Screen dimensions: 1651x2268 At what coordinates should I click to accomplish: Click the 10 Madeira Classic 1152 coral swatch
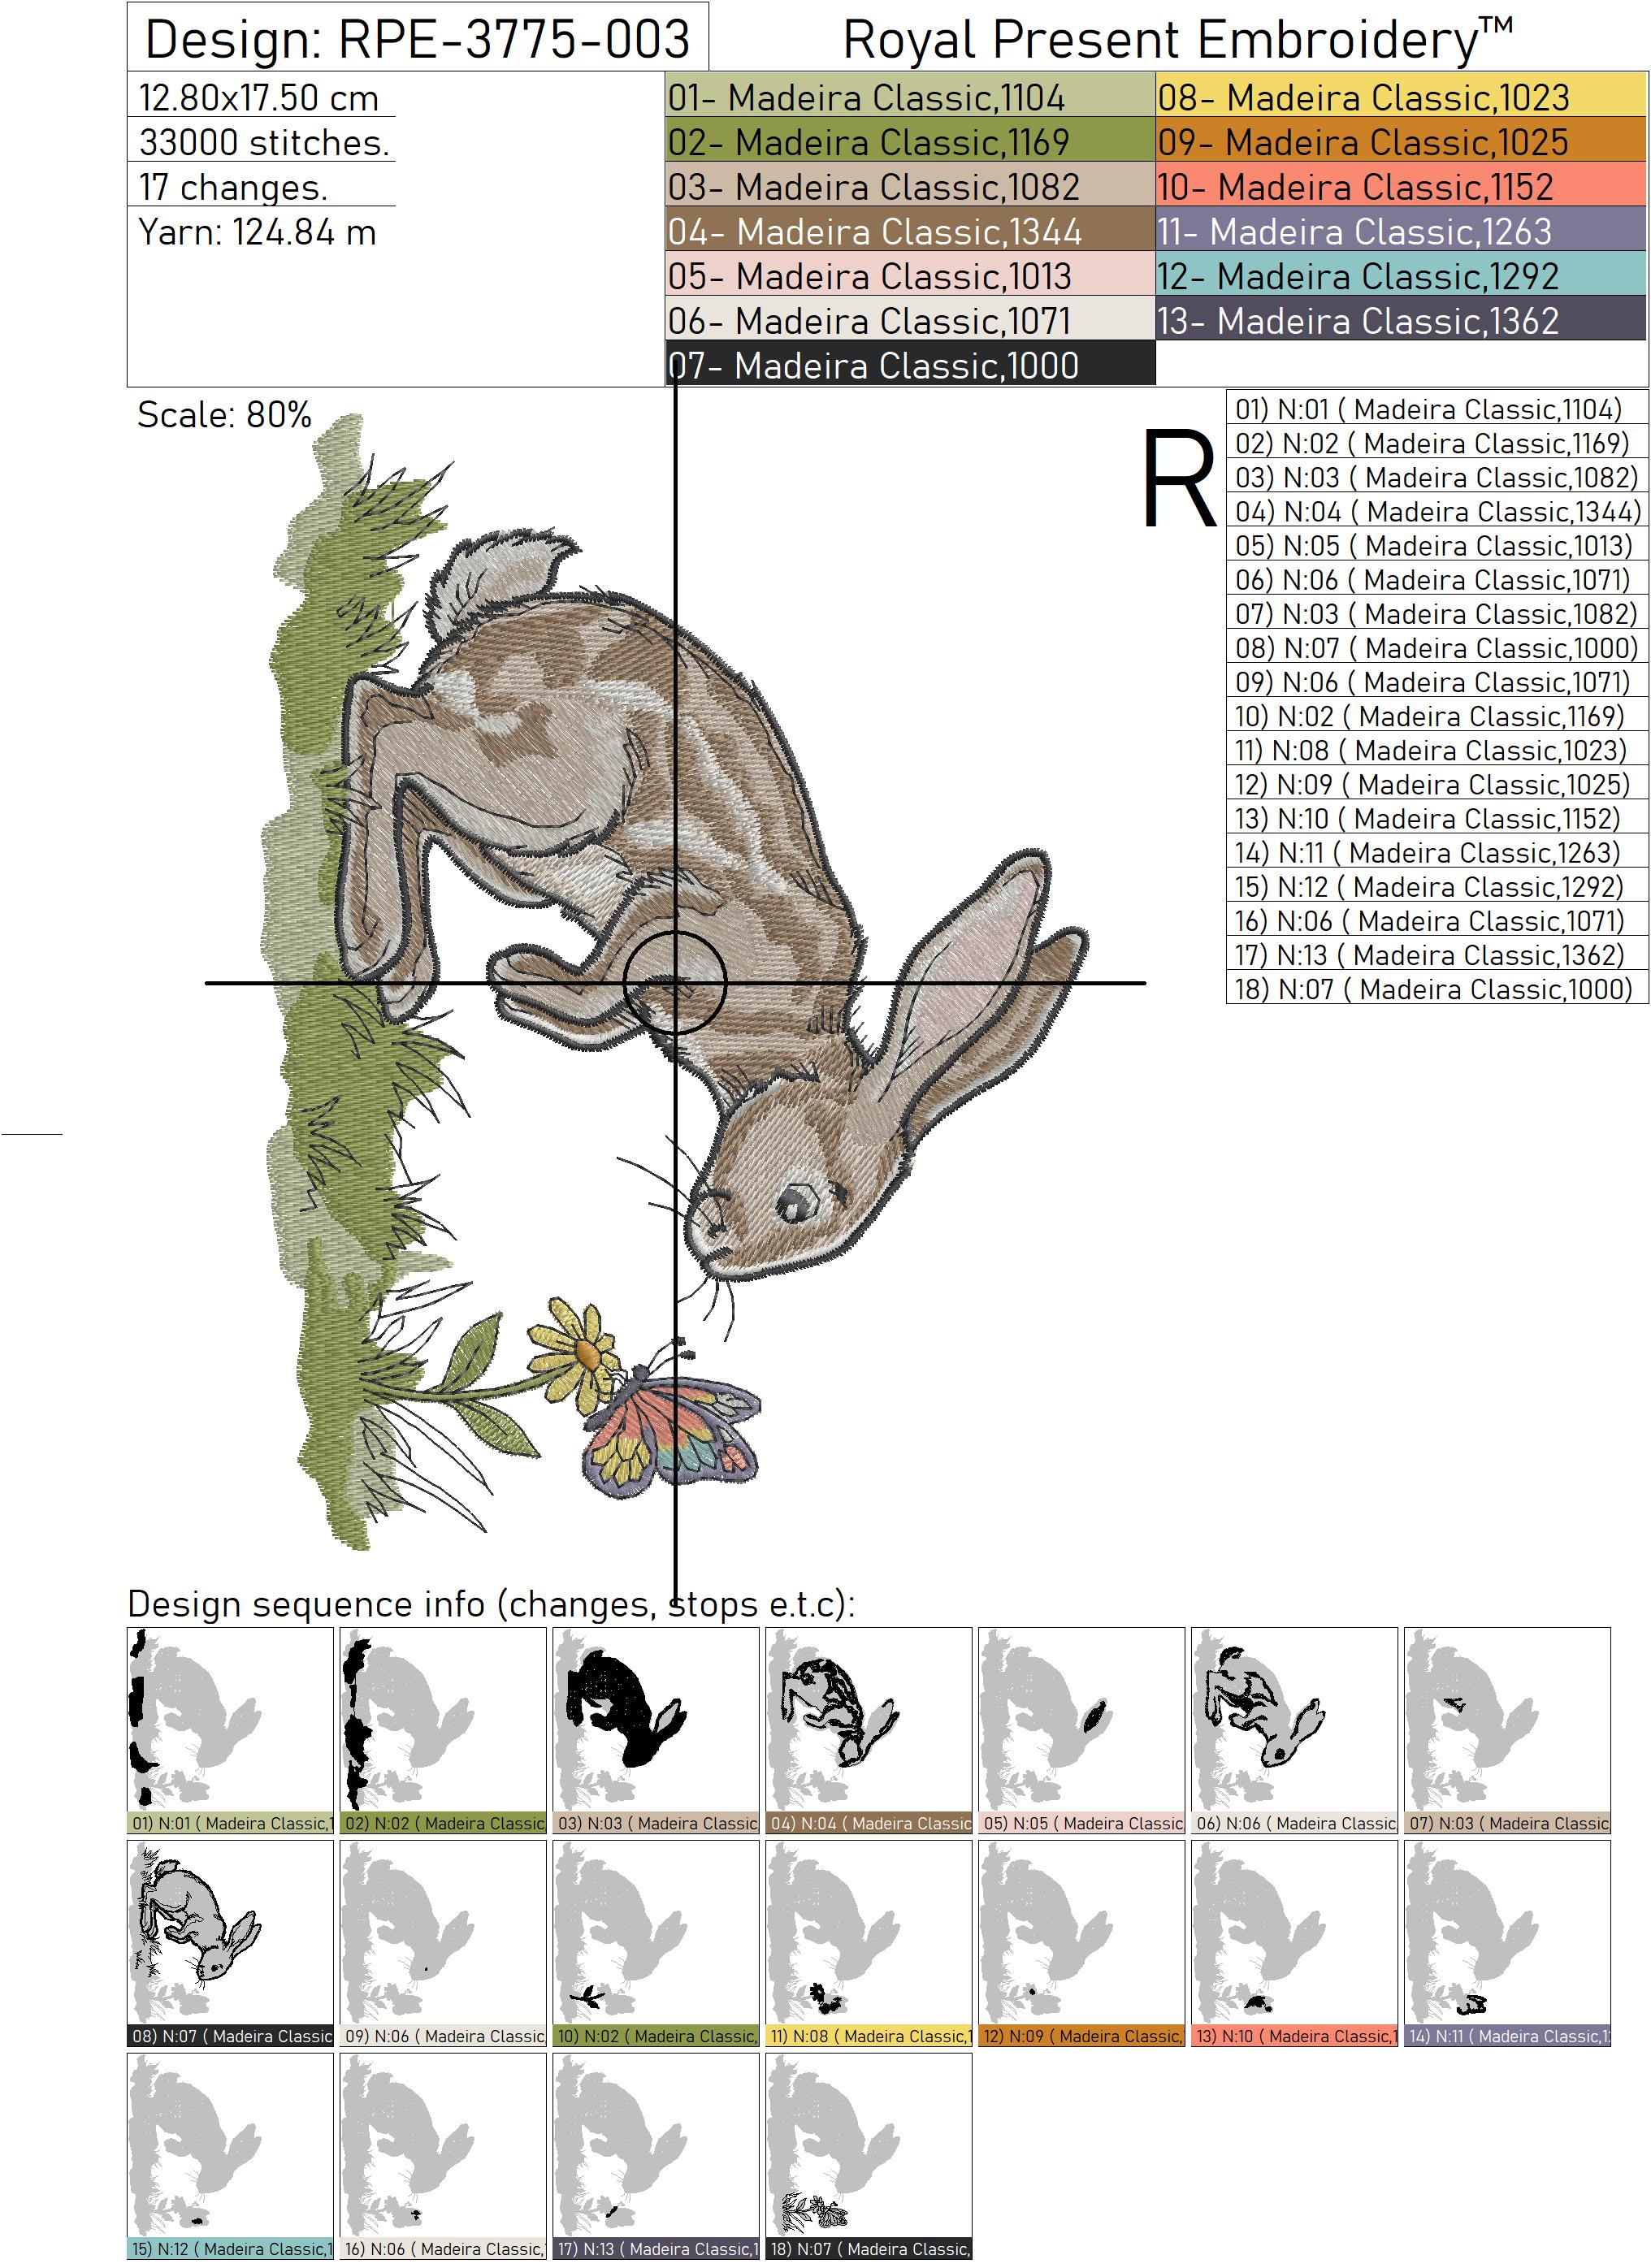1400,187
